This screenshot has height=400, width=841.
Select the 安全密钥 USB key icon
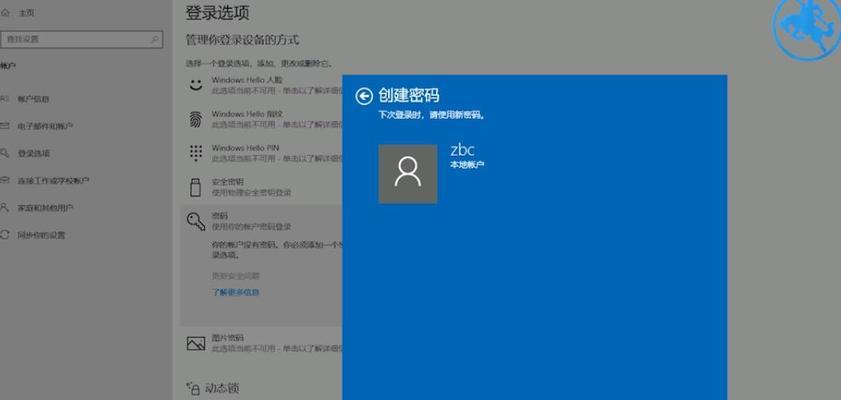(196, 187)
